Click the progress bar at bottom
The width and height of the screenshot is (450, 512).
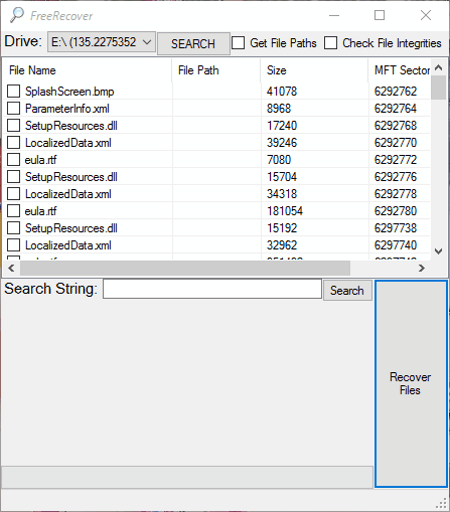[187, 477]
